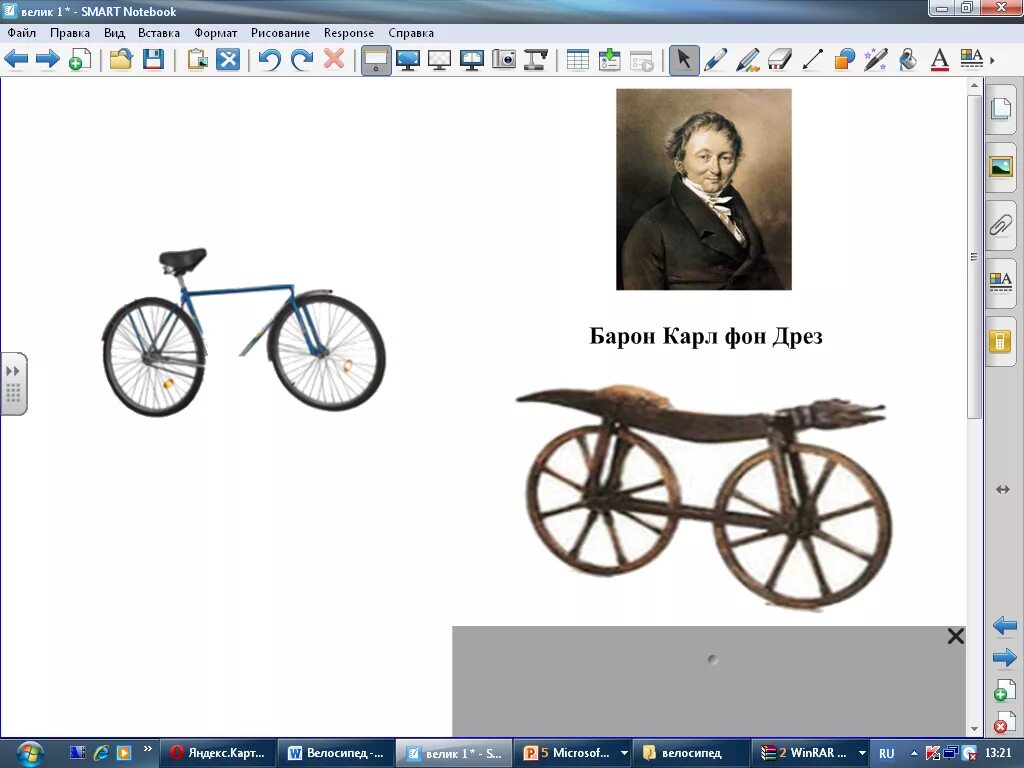The image size is (1024, 768).
Task: Add page using sidebar plus icon
Action: tap(1004, 690)
